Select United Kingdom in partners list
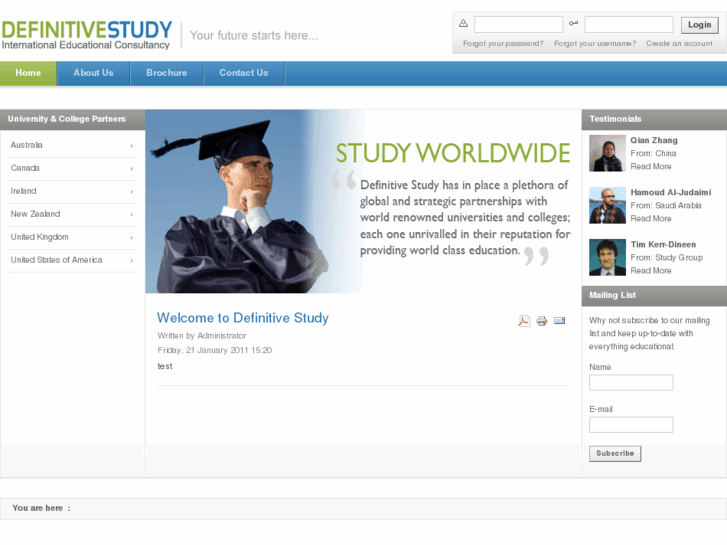Screen dimensions: 727x545 39,237
